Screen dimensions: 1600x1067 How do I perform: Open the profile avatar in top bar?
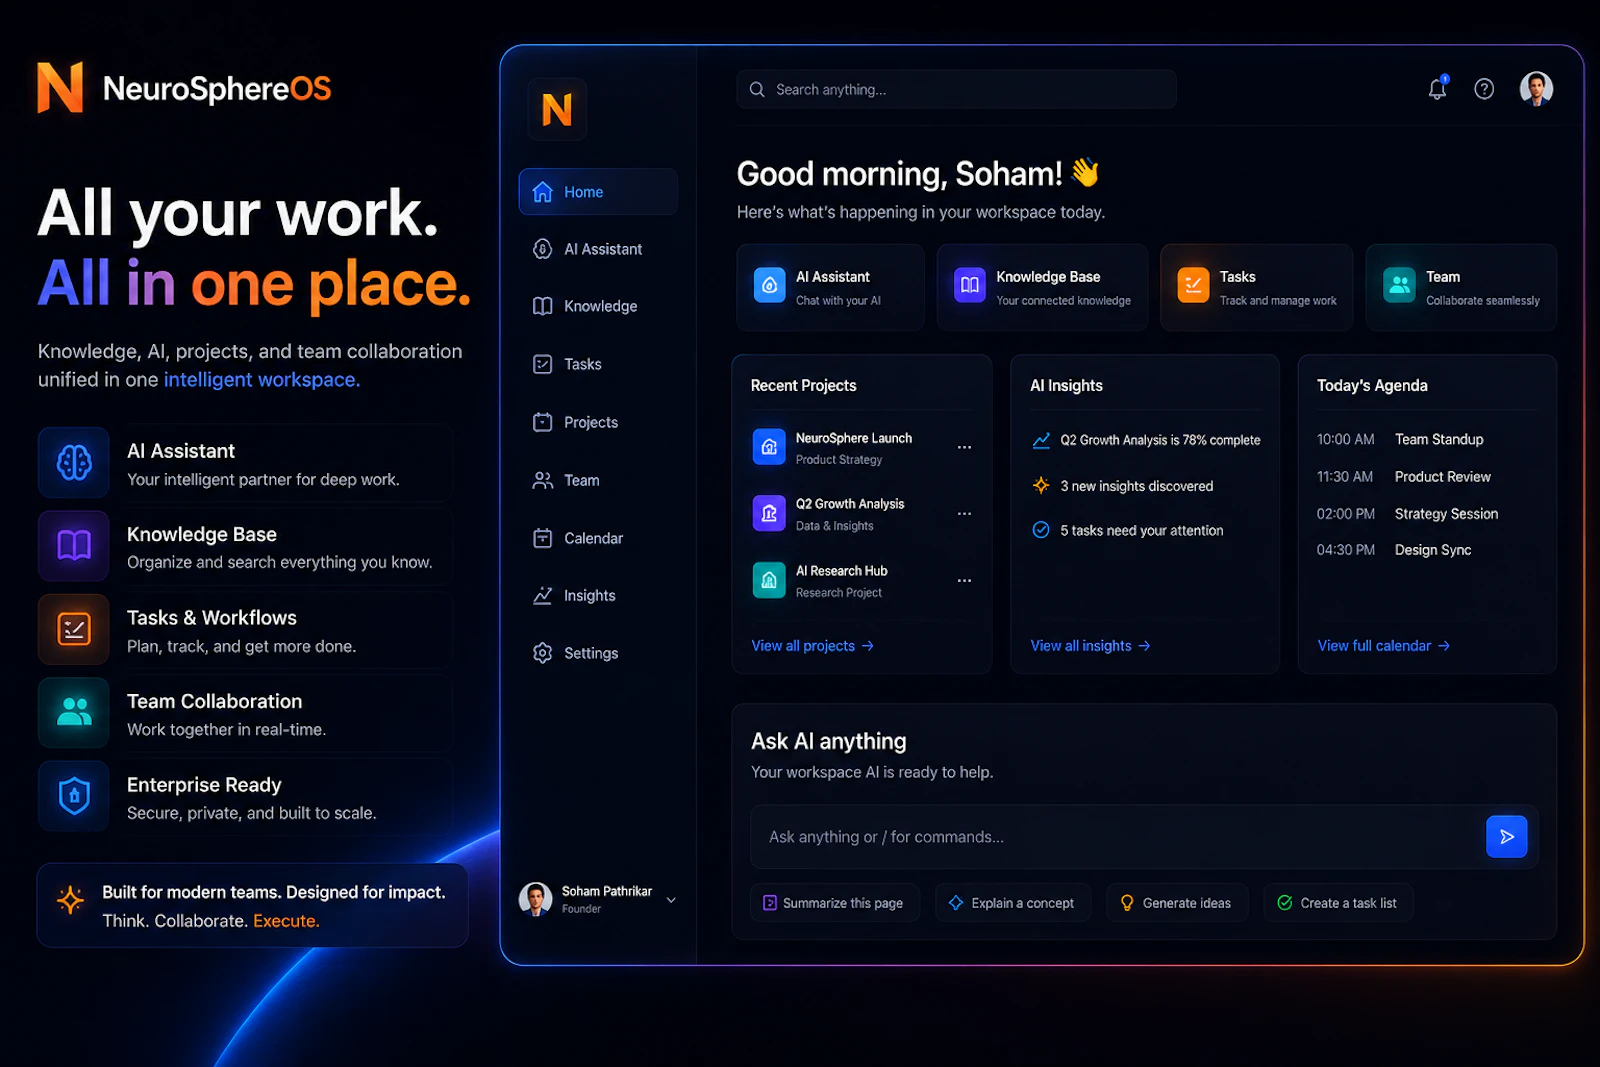coord(1536,89)
